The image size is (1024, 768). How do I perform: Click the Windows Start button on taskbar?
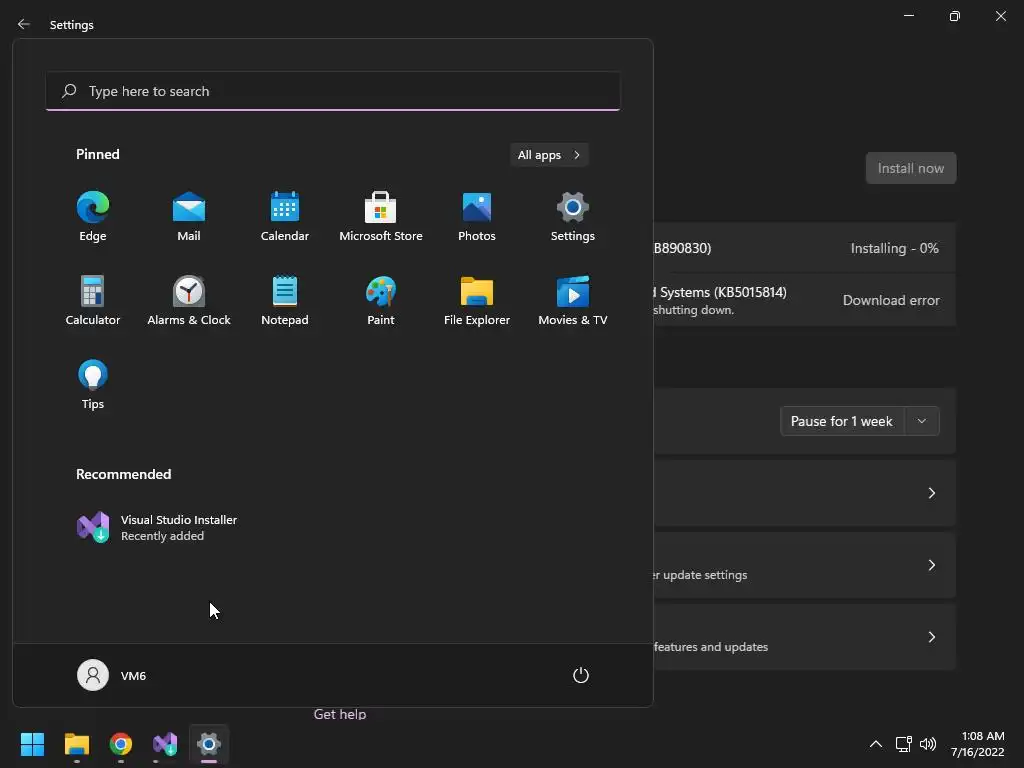32,744
